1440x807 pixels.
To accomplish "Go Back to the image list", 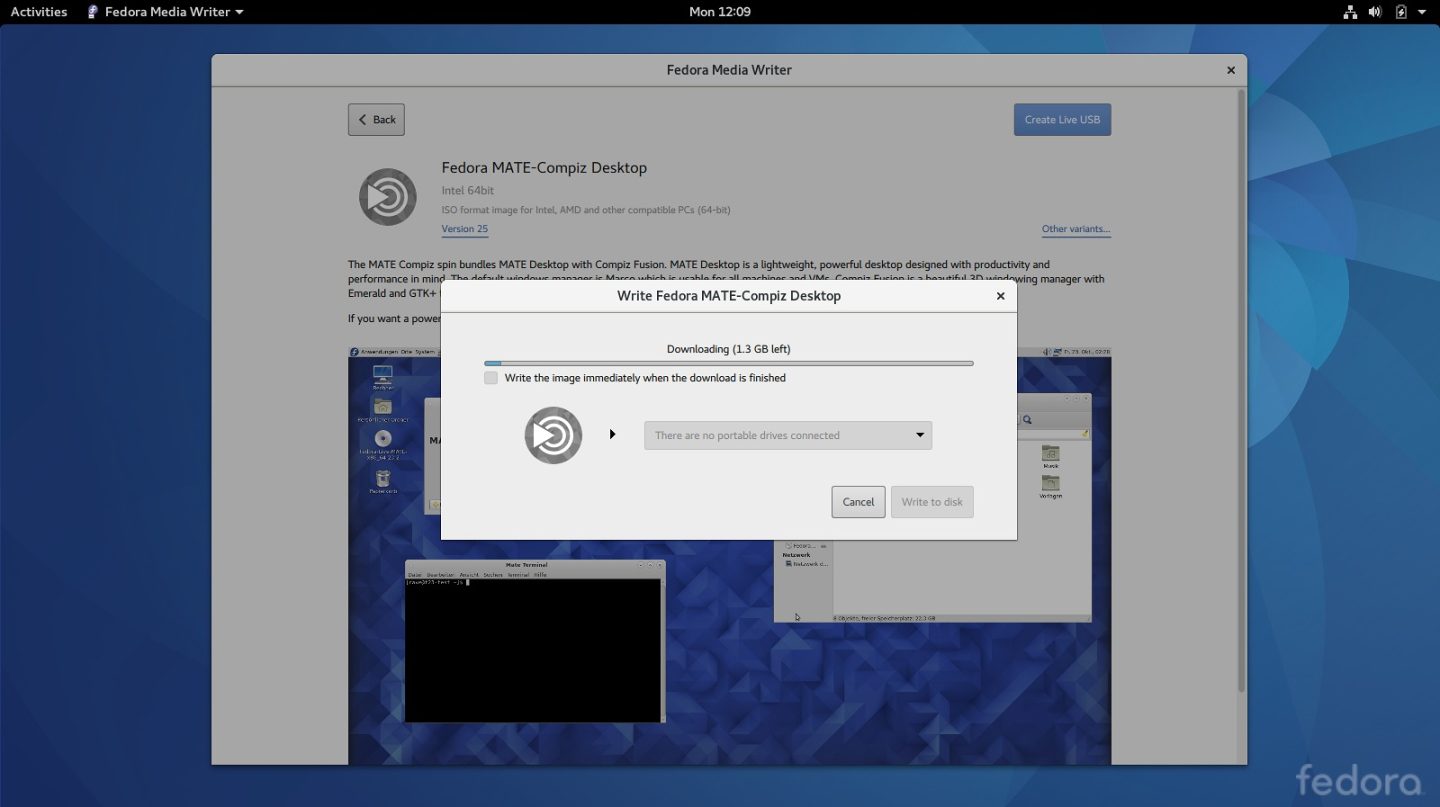I will tap(376, 119).
